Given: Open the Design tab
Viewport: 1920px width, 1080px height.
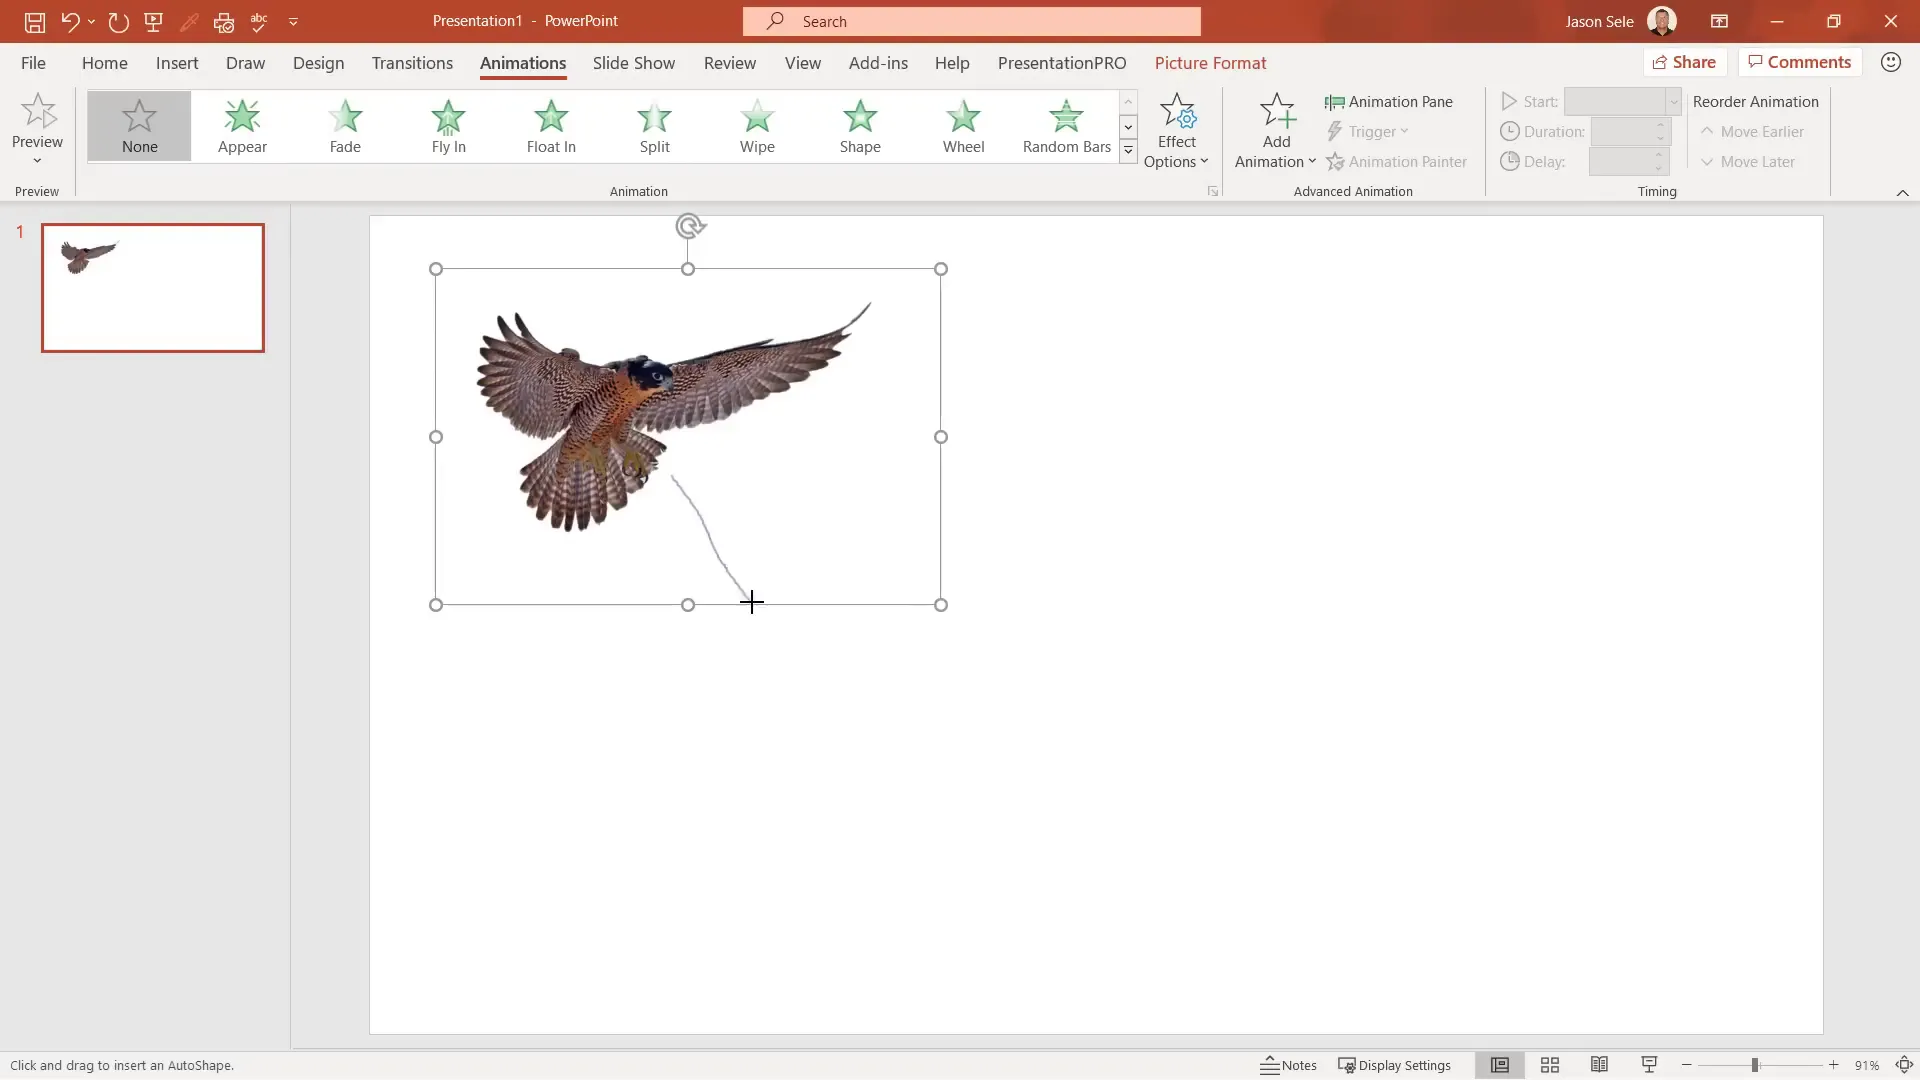Looking at the screenshot, I should [x=318, y=63].
